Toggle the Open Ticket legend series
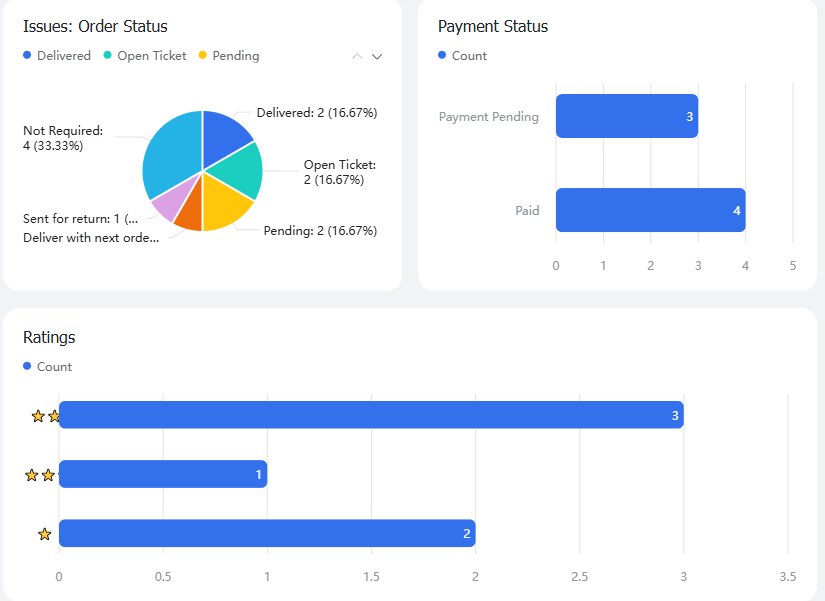 tap(145, 56)
